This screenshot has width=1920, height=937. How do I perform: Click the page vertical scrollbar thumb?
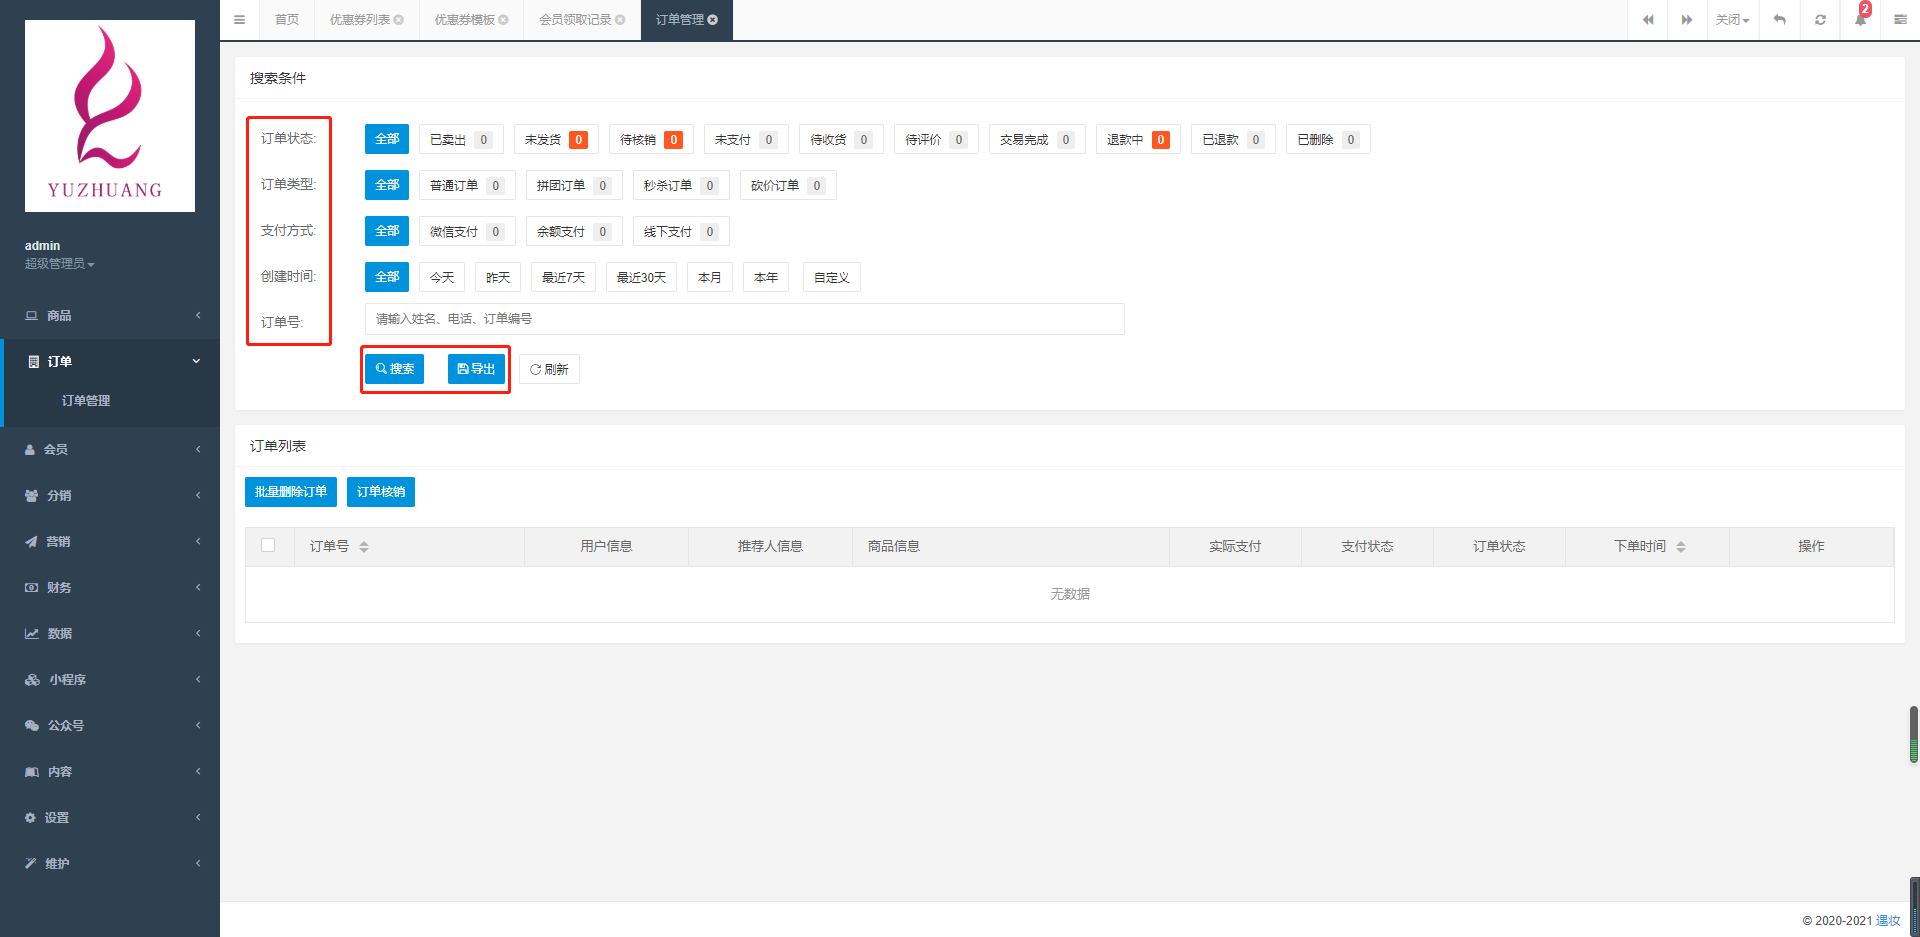(x=1914, y=735)
